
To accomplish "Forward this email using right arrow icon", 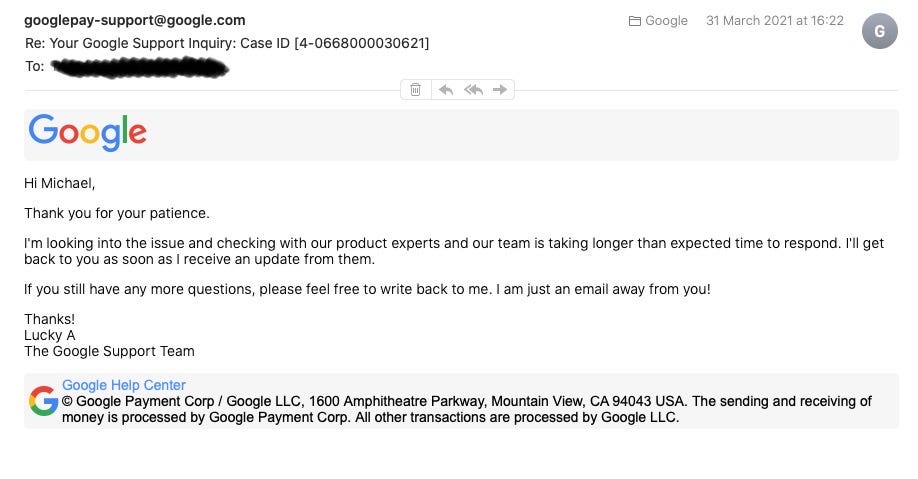I will (x=499, y=90).
